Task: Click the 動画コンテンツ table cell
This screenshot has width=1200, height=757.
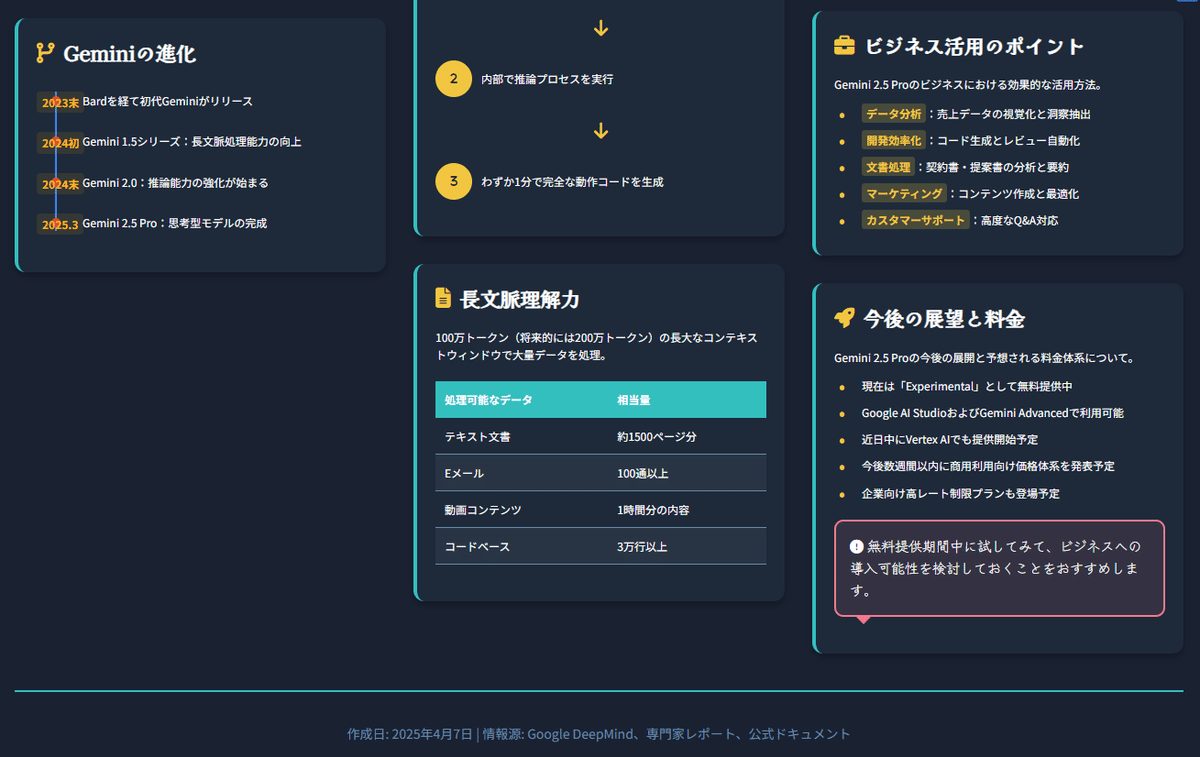Action: 522,510
